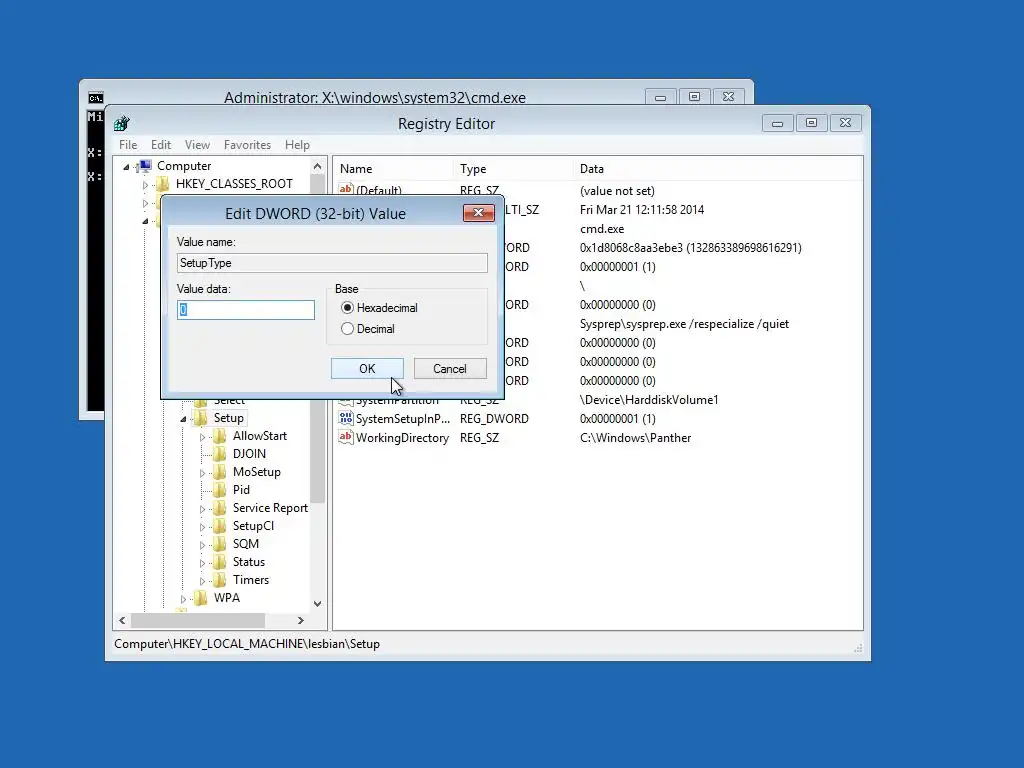Click the Value data input field

[x=246, y=310]
